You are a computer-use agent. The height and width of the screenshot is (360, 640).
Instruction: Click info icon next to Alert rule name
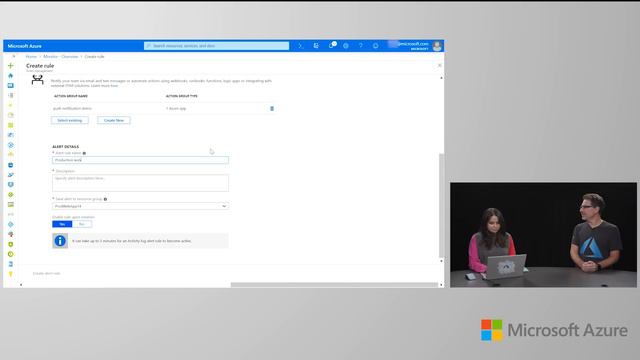coord(84,153)
